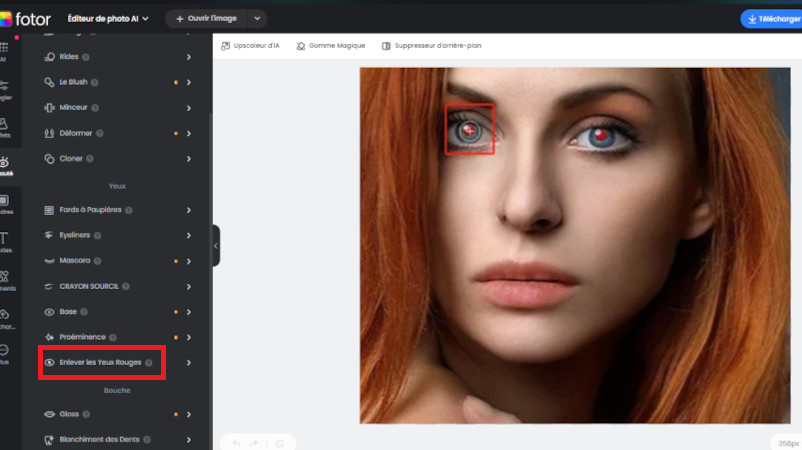This screenshot has width=802, height=450.
Task: Select the Gomme Magique tool
Action: (330, 46)
